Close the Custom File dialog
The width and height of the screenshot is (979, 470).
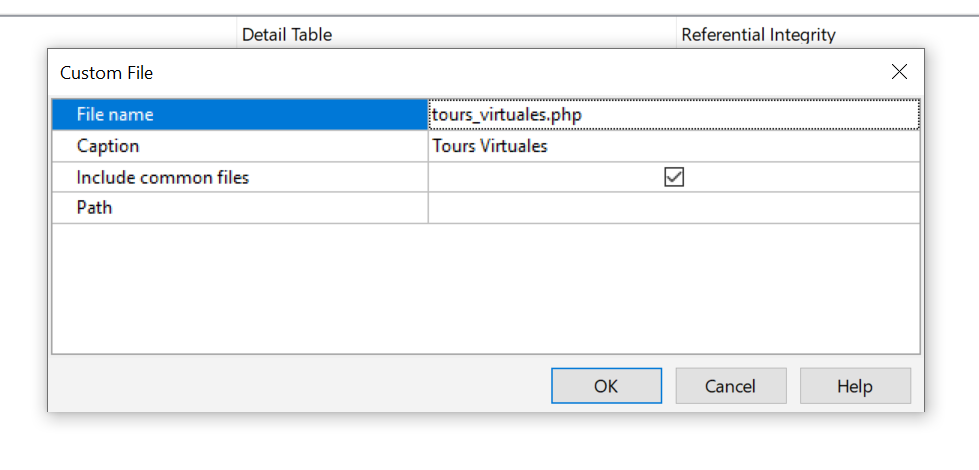point(899,72)
